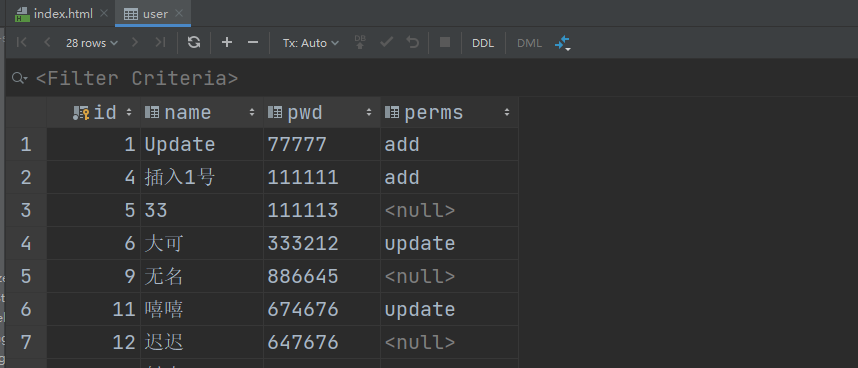Screen dimensions: 858x368
Task: Click the null perms cell for id 5
Action: tap(449, 211)
